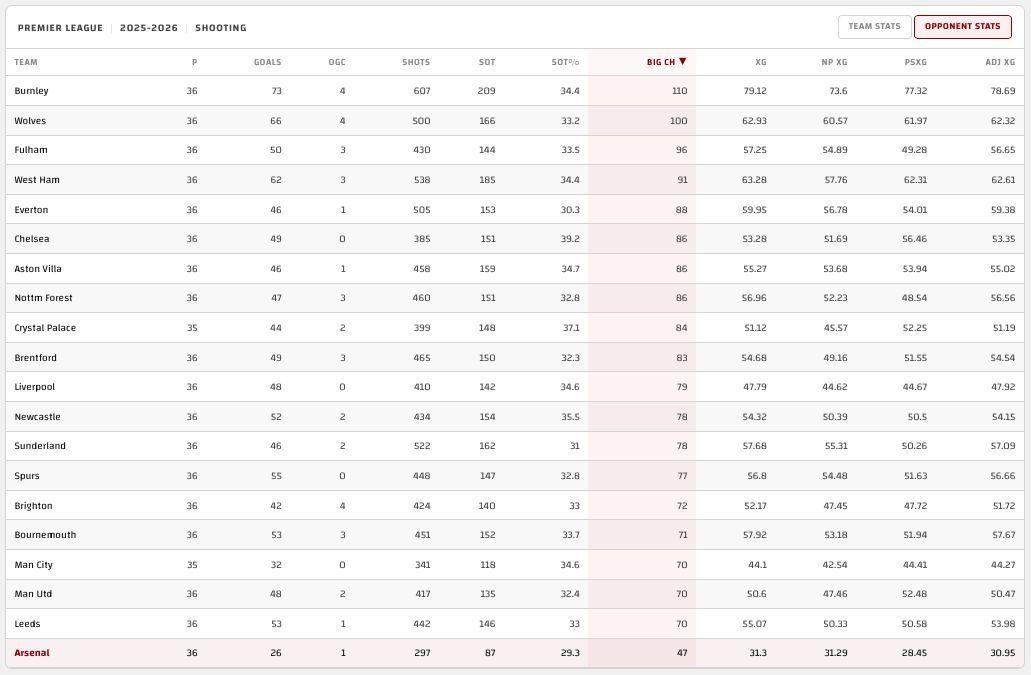Click Wolves' big chances value 100

(x=679, y=121)
